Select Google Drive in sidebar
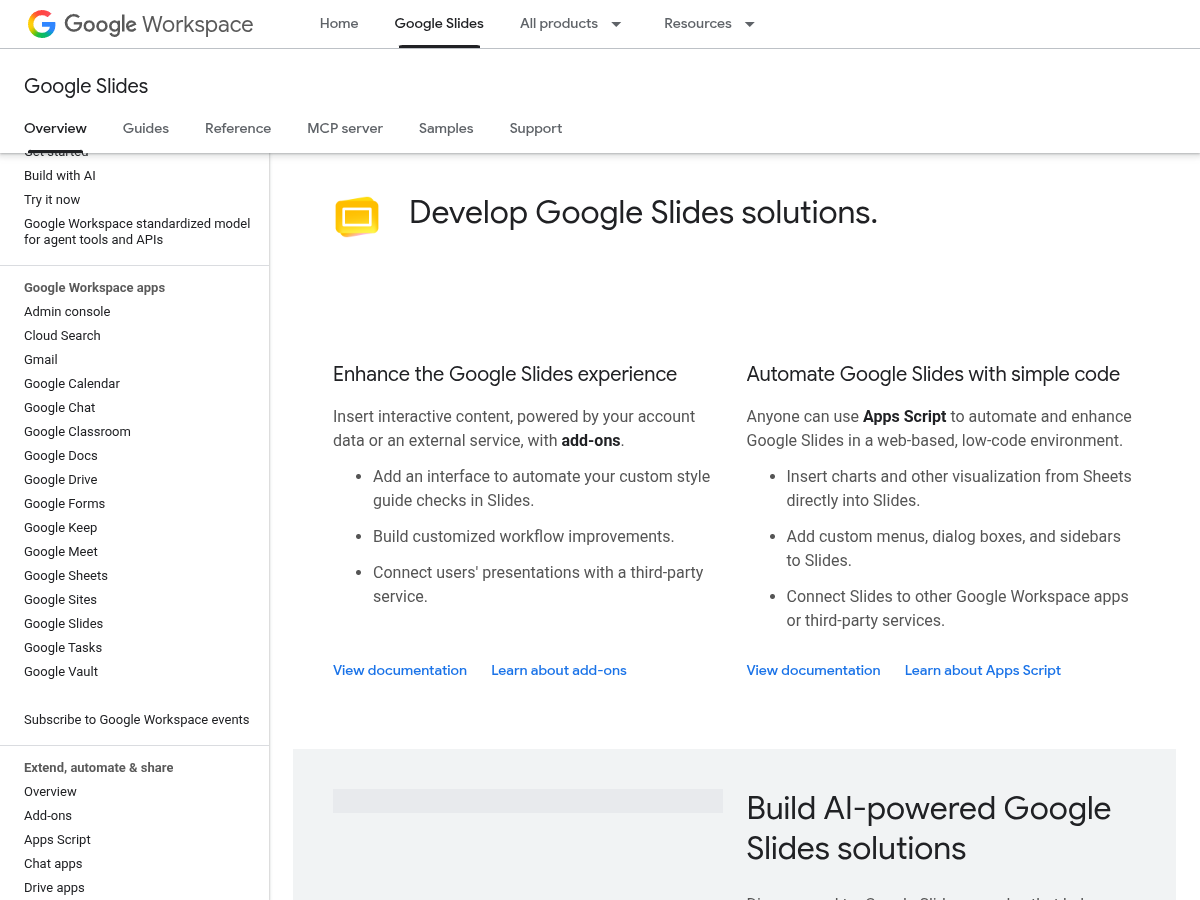Image resolution: width=1200 pixels, height=900 pixels. pos(61,479)
